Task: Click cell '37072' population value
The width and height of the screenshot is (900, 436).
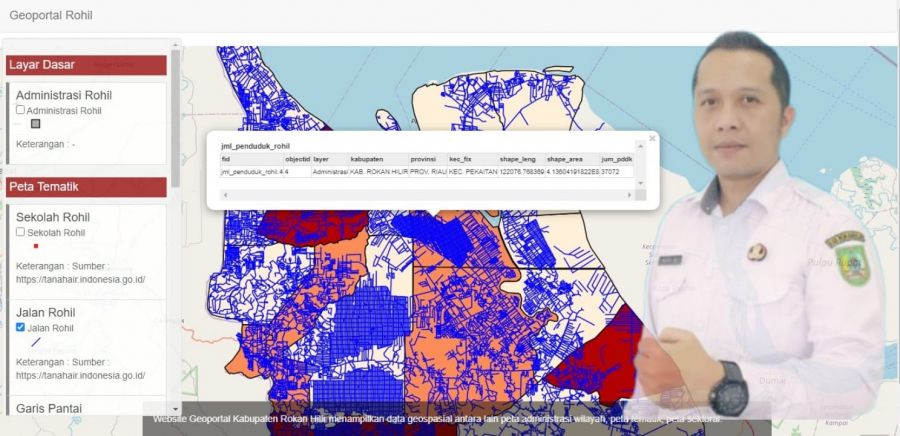Action: tap(617, 172)
